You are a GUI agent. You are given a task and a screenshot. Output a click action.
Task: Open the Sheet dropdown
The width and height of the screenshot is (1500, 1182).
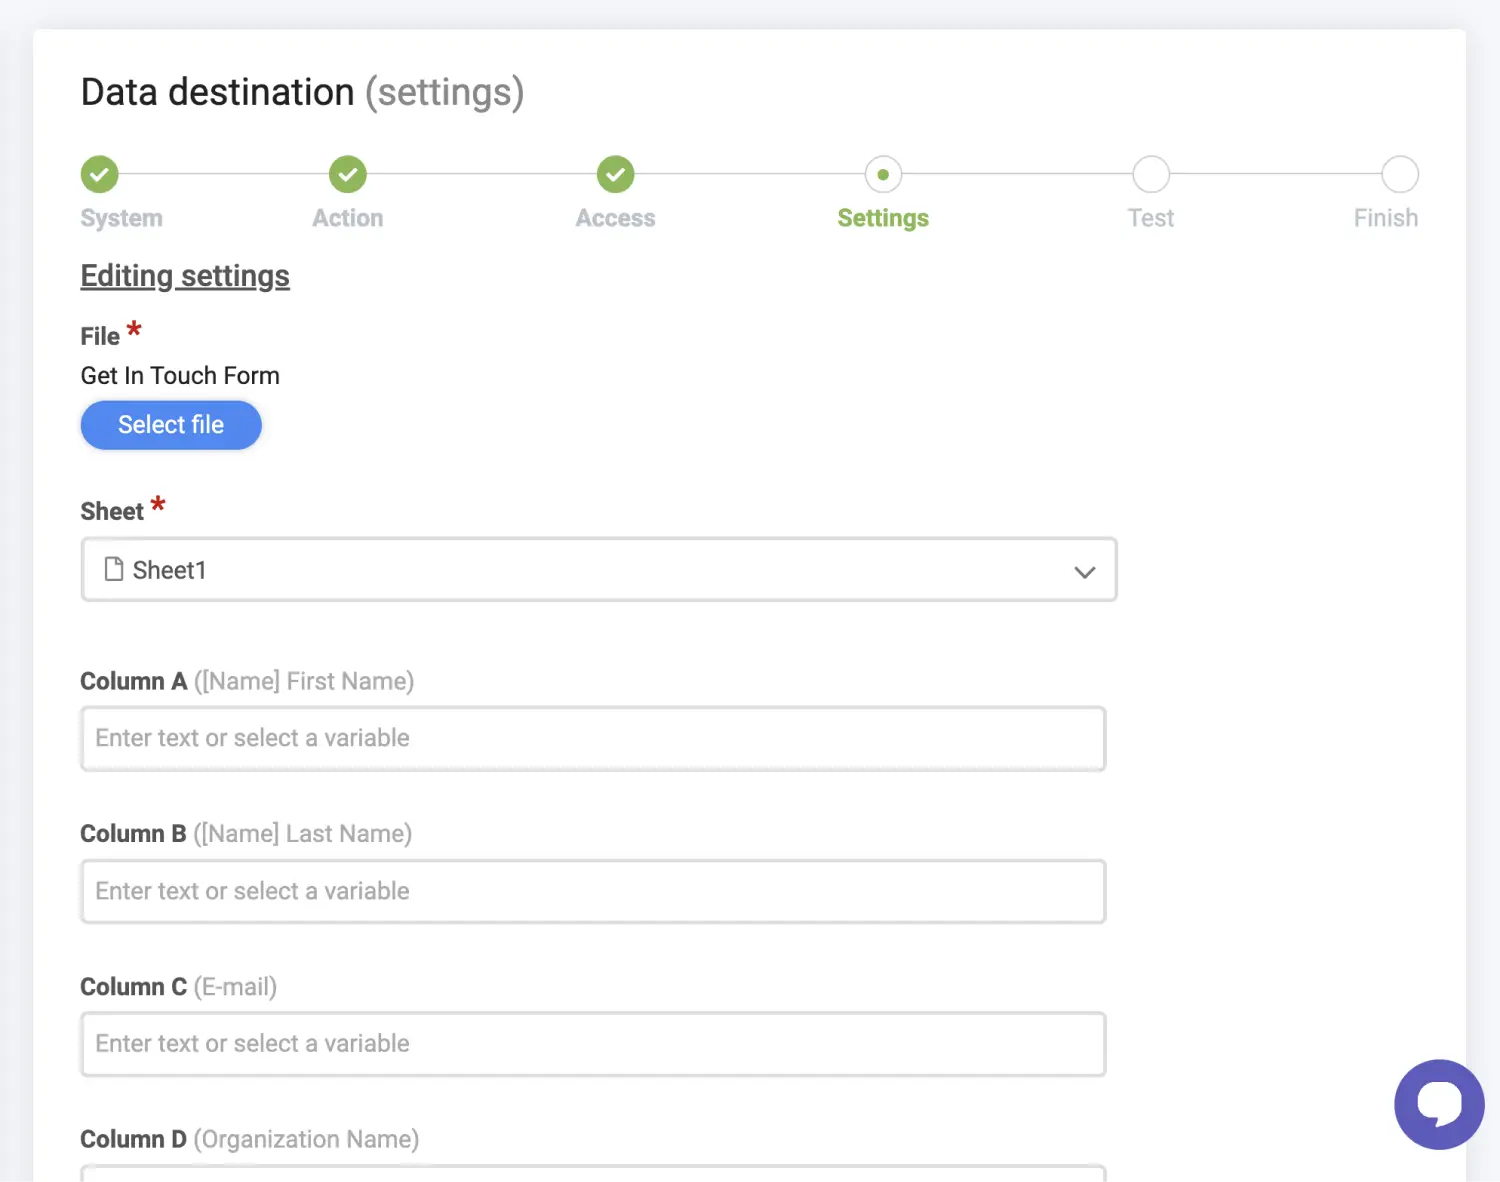coord(599,570)
